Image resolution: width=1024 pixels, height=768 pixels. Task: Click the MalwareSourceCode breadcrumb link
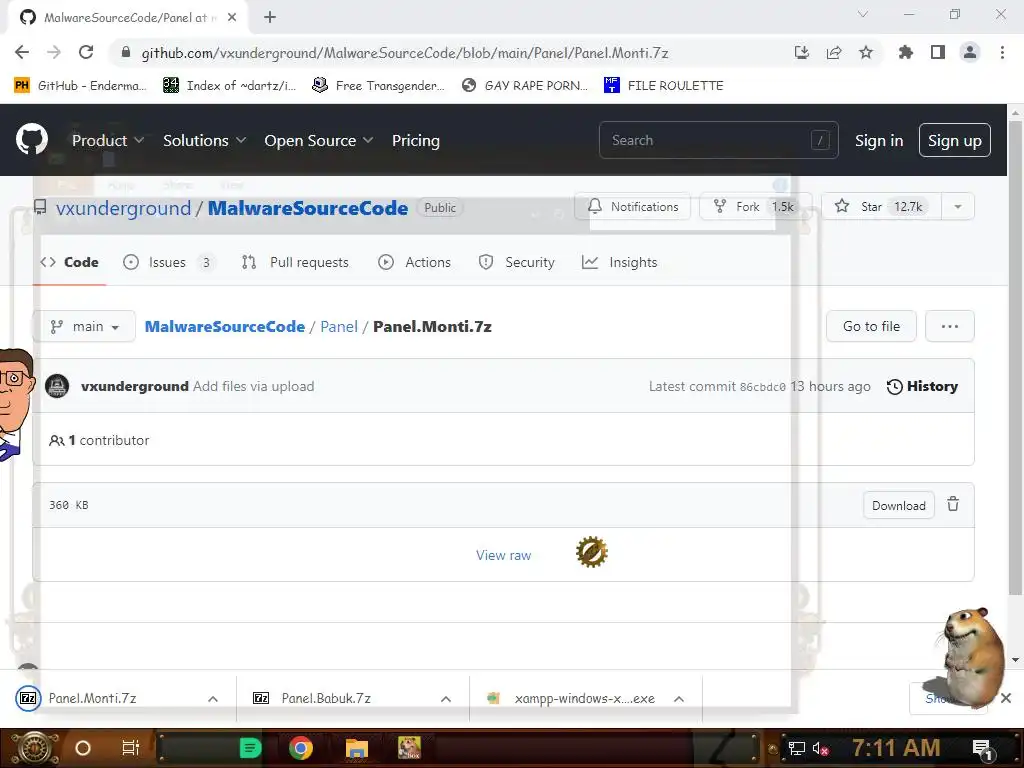(x=225, y=327)
